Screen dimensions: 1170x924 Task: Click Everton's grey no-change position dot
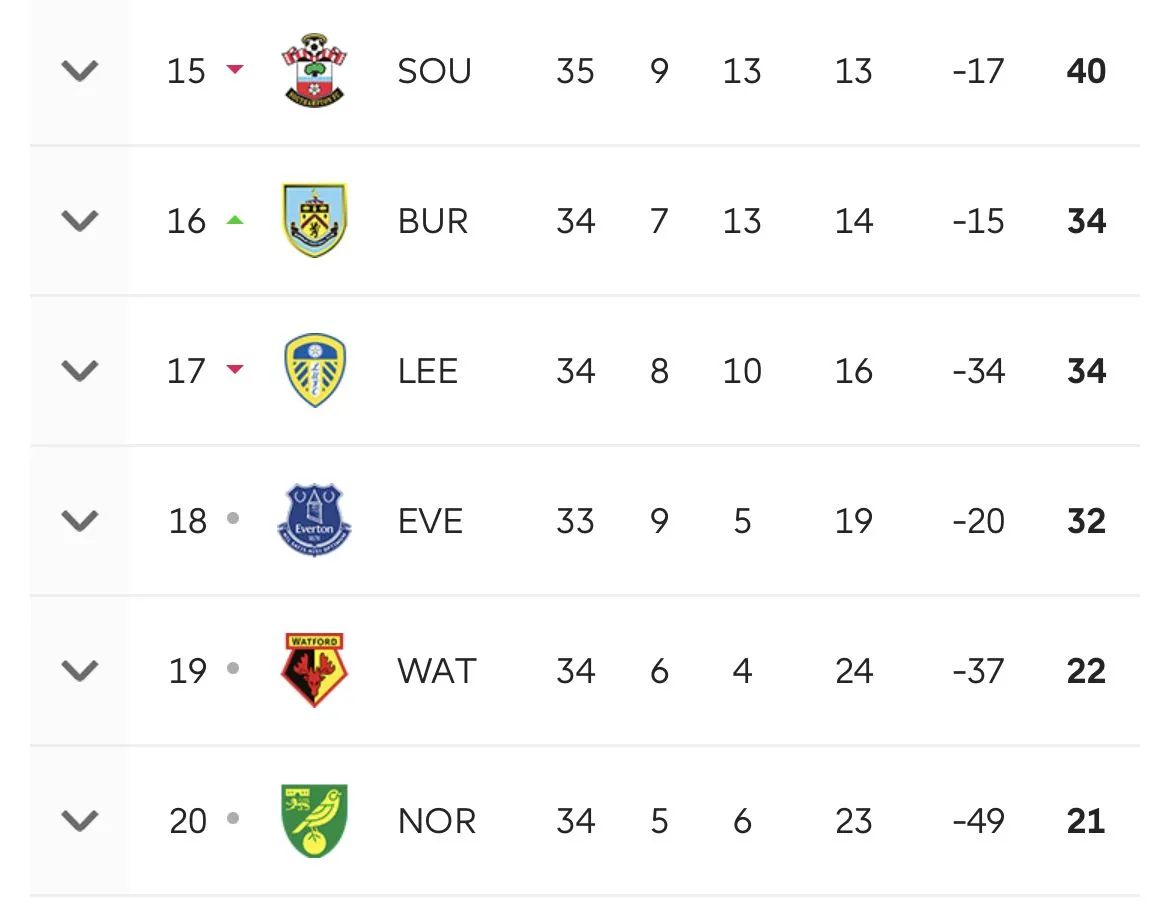click(x=233, y=519)
